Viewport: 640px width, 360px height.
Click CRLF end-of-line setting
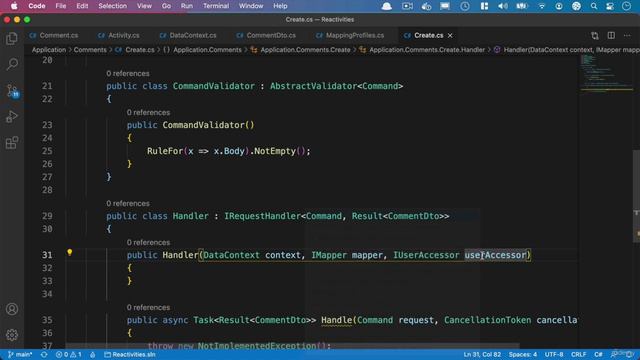pyautogui.click(x=578, y=355)
